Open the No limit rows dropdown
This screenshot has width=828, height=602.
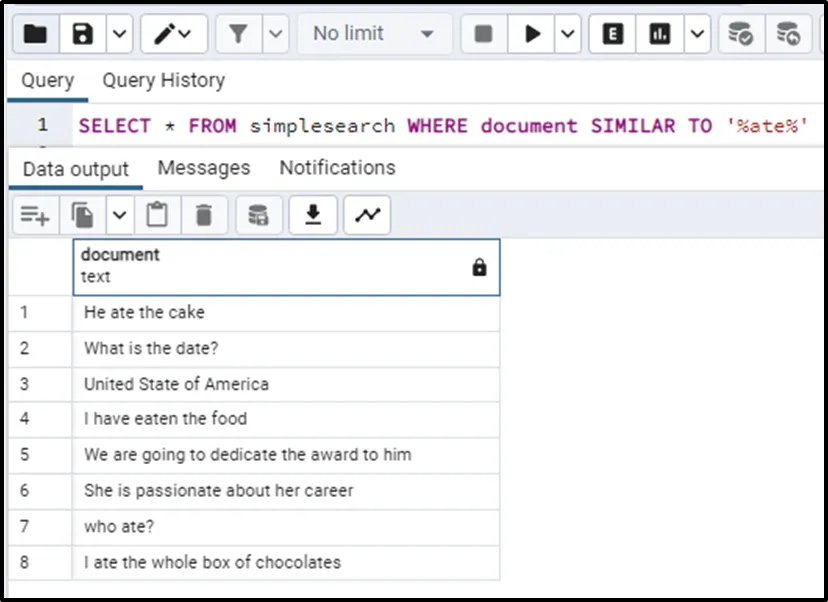click(373, 34)
